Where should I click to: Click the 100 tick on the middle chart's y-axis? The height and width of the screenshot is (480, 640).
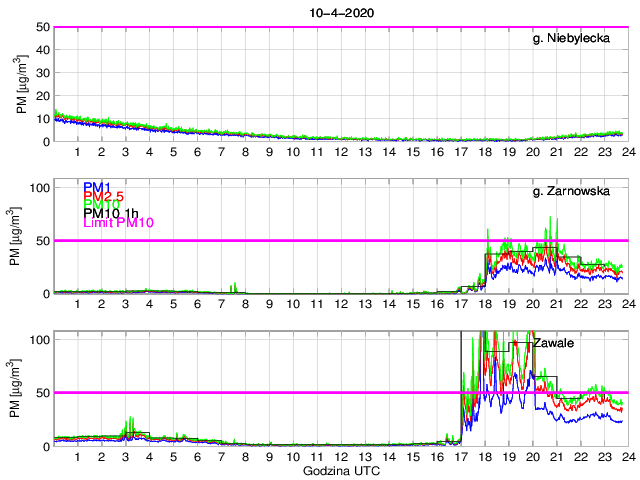[x=40, y=188]
